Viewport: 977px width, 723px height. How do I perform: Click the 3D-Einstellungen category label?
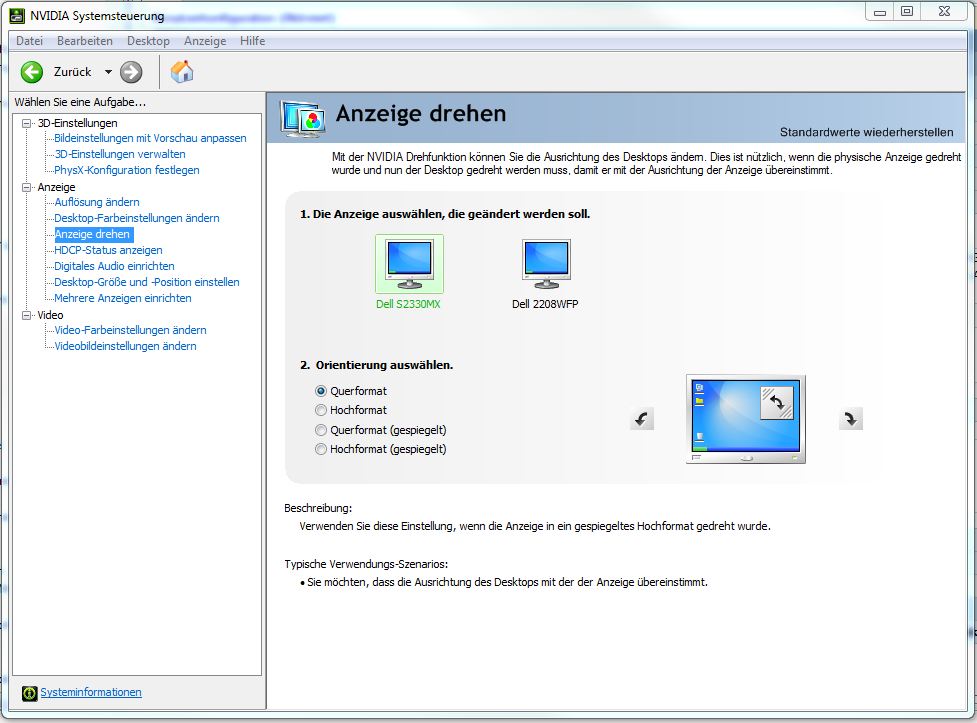[x=77, y=123]
